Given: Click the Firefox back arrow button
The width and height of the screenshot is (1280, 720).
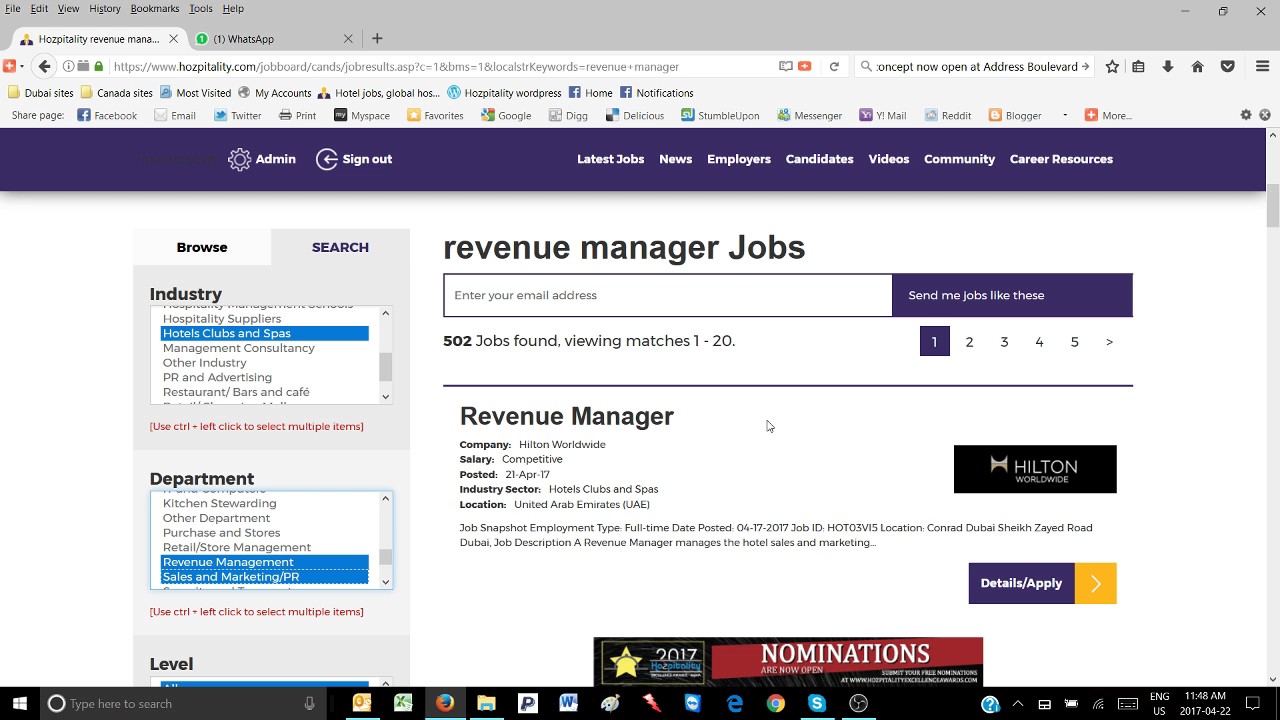Looking at the screenshot, I should 44,67.
